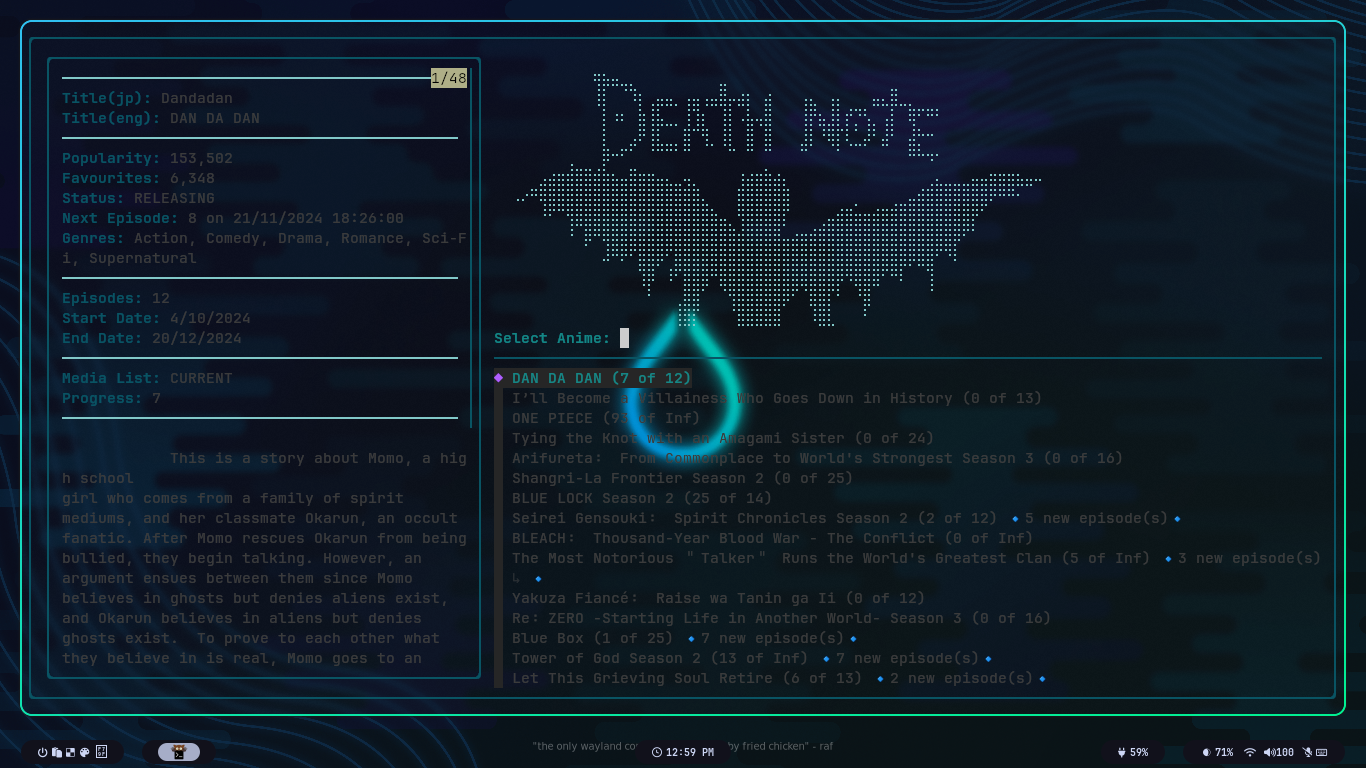Click '5 new episode(s)' badge on Seirei Gensouki
The image size is (1366, 768).
point(1096,518)
